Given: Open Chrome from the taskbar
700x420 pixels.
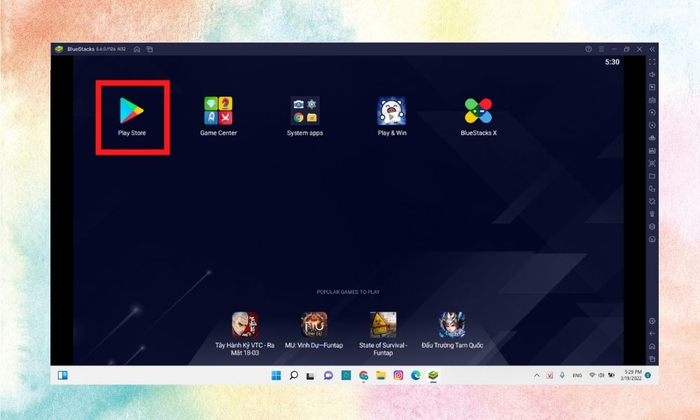Looking at the screenshot, I should point(363,375).
